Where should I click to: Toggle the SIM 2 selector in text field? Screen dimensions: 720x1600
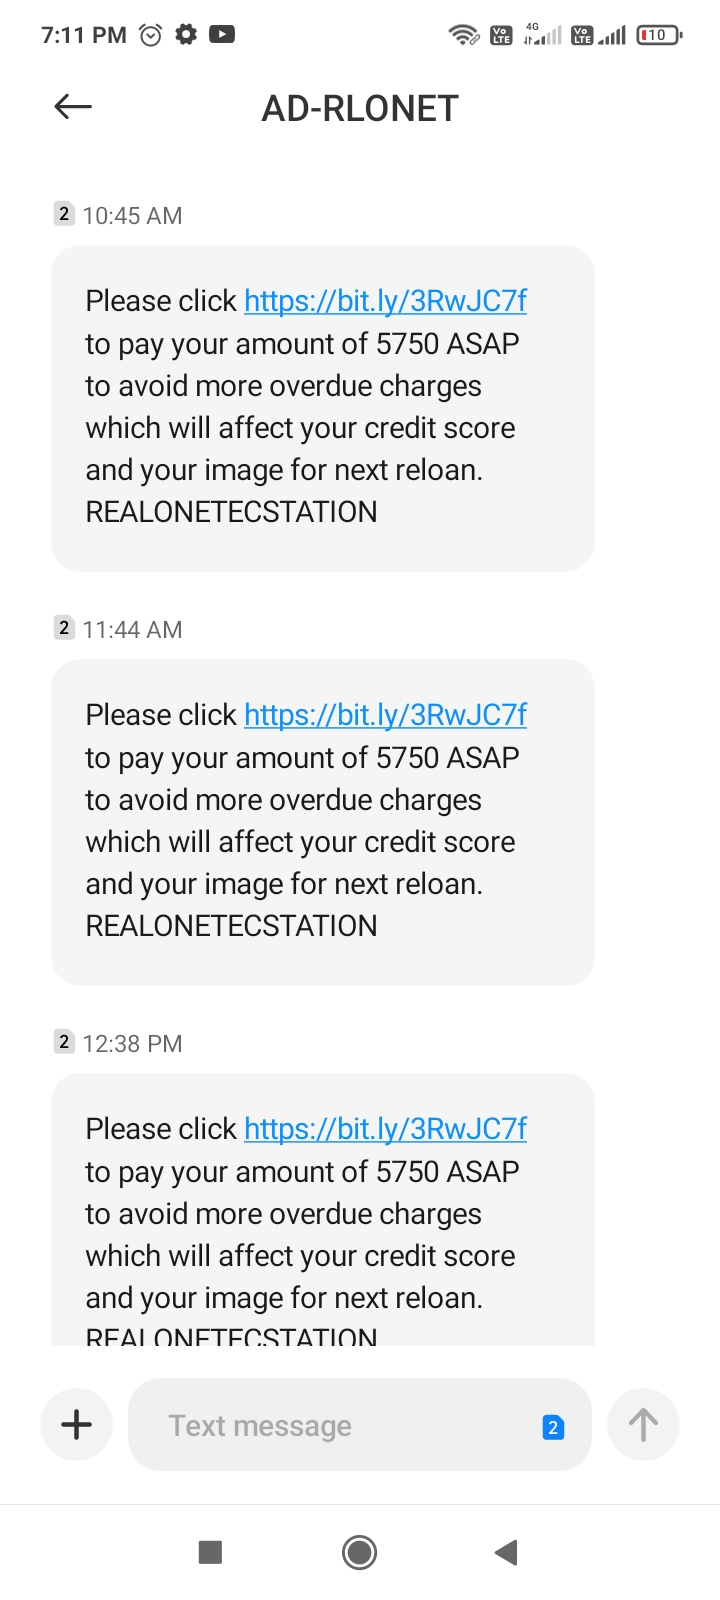point(552,1427)
